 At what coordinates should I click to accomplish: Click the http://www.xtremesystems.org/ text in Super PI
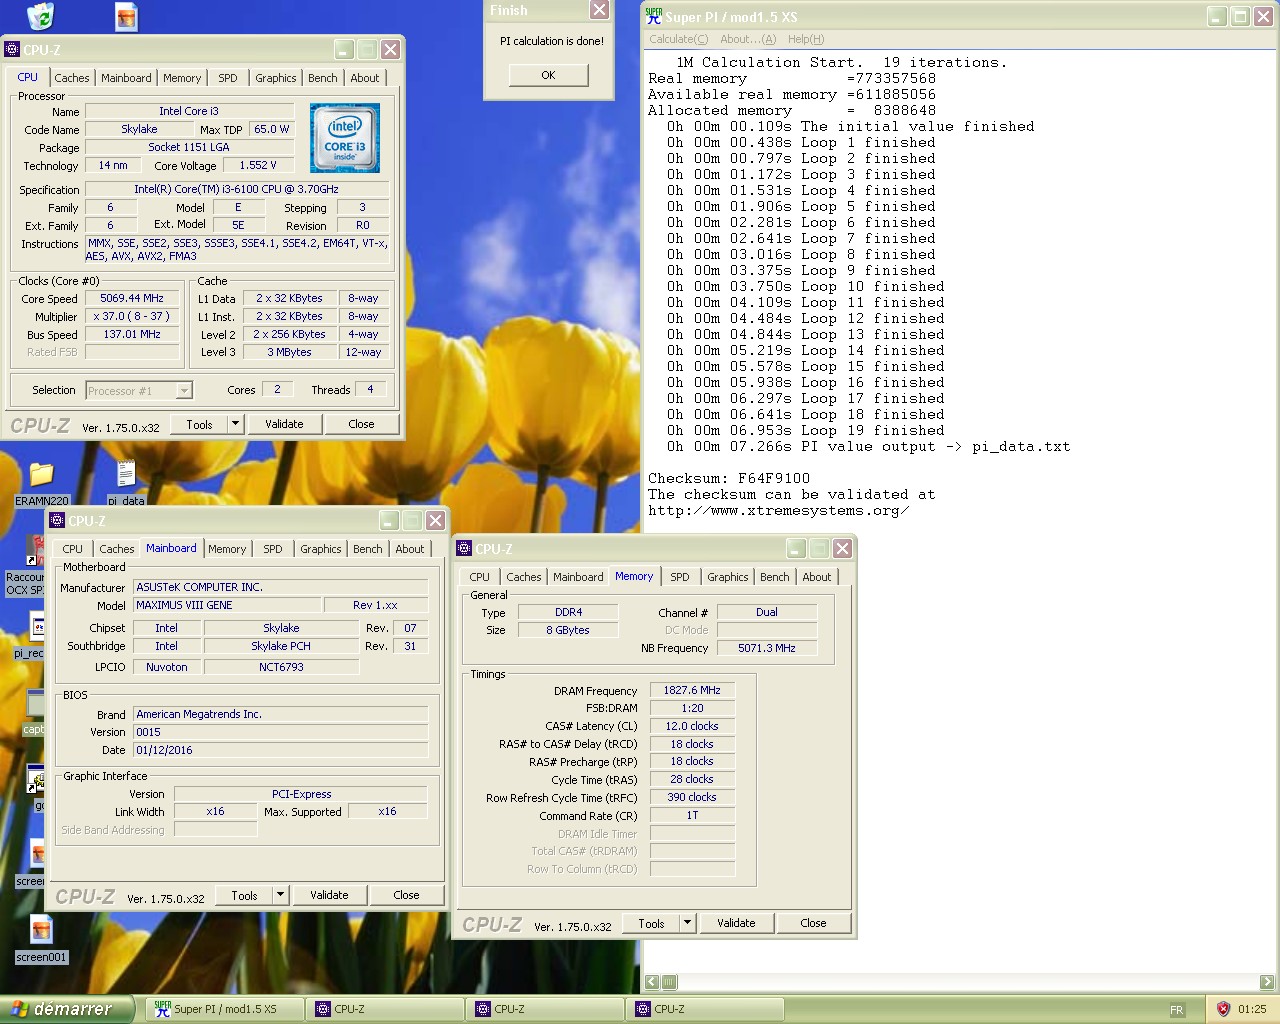[779, 510]
